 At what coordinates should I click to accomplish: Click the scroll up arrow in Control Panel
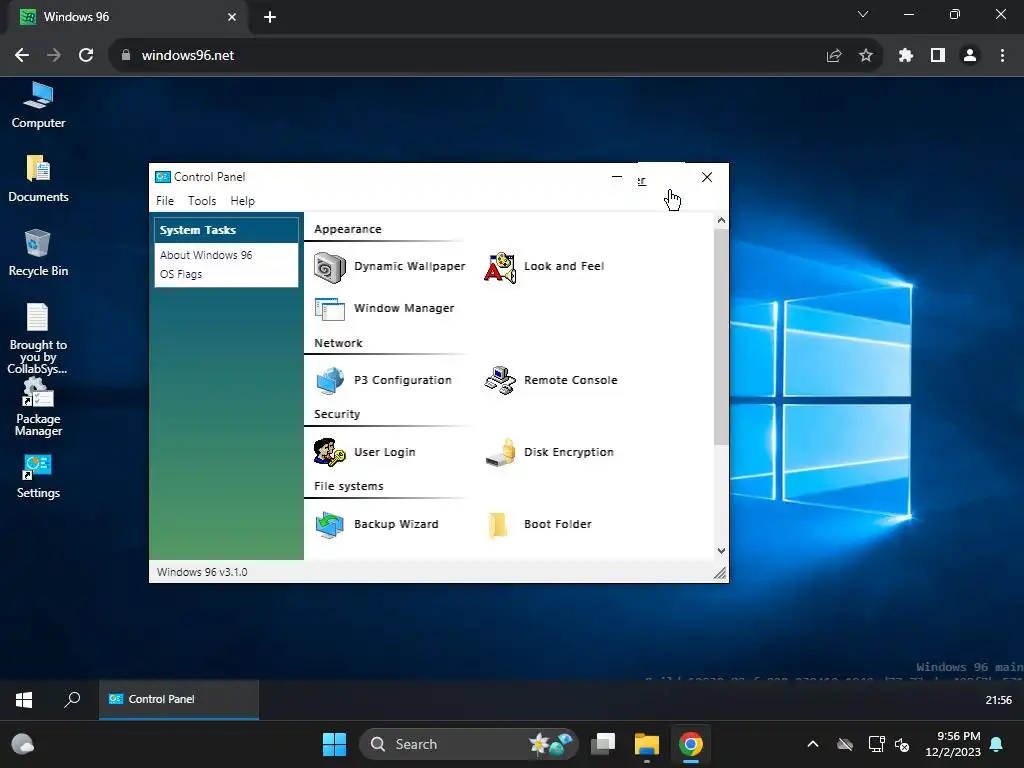[721, 221]
